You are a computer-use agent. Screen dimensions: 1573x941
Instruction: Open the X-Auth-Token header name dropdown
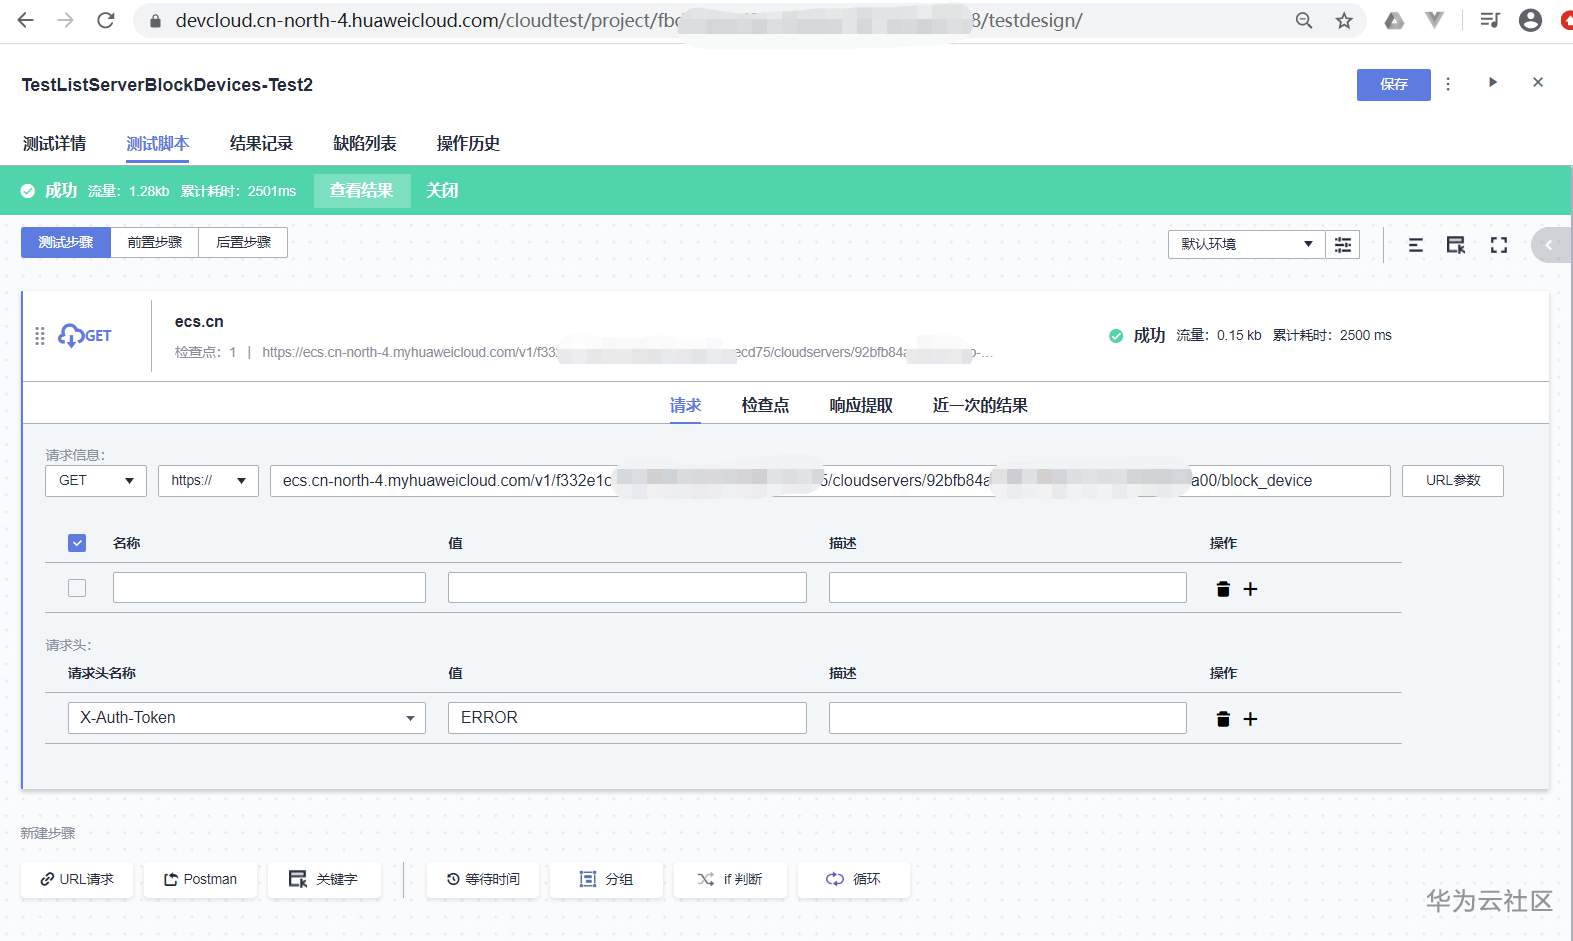pos(247,718)
